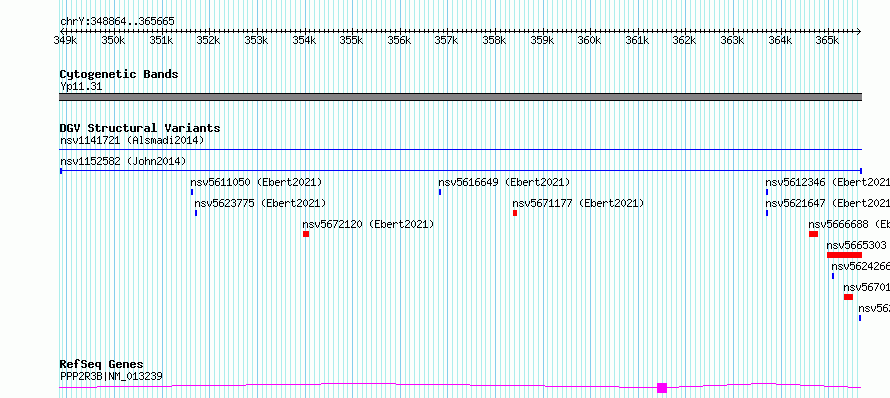Click the DGV Structural Variants track title

coord(140,128)
